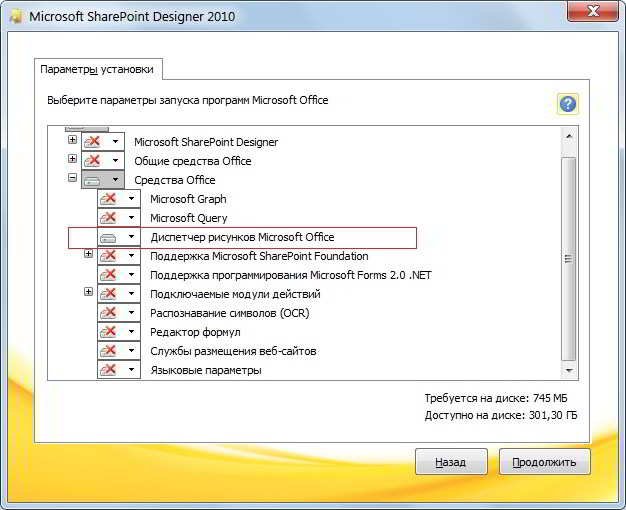Click the help question mark icon
626x510 pixels.
pyautogui.click(x=567, y=104)
